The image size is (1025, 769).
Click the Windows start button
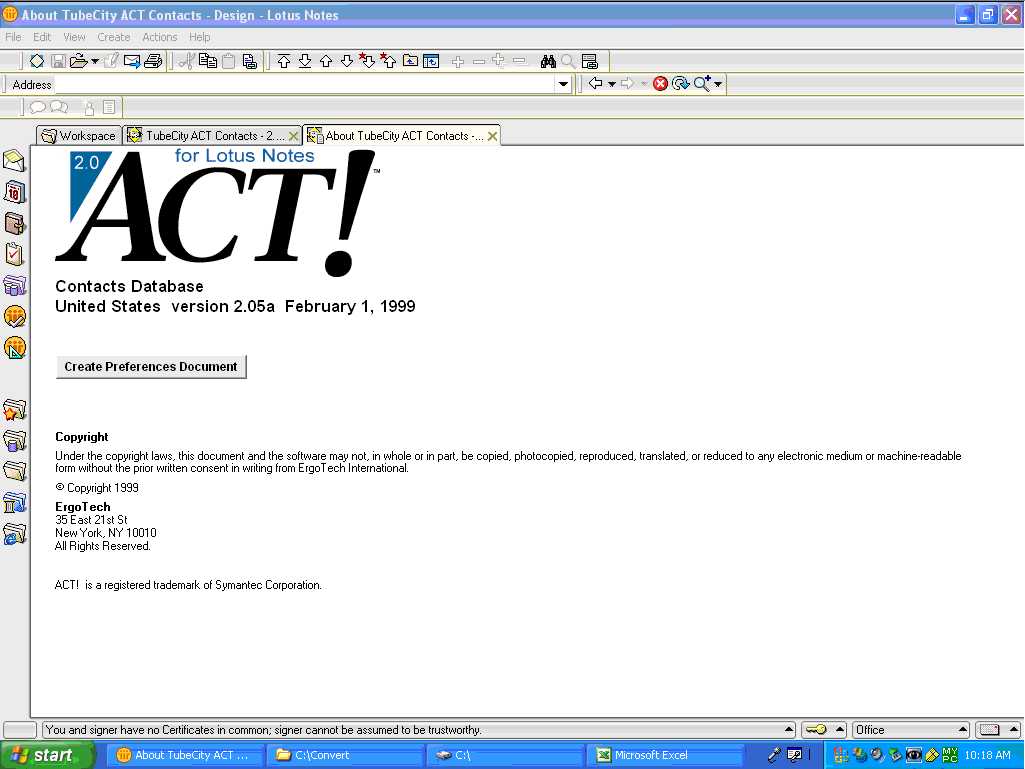(46, 755)
